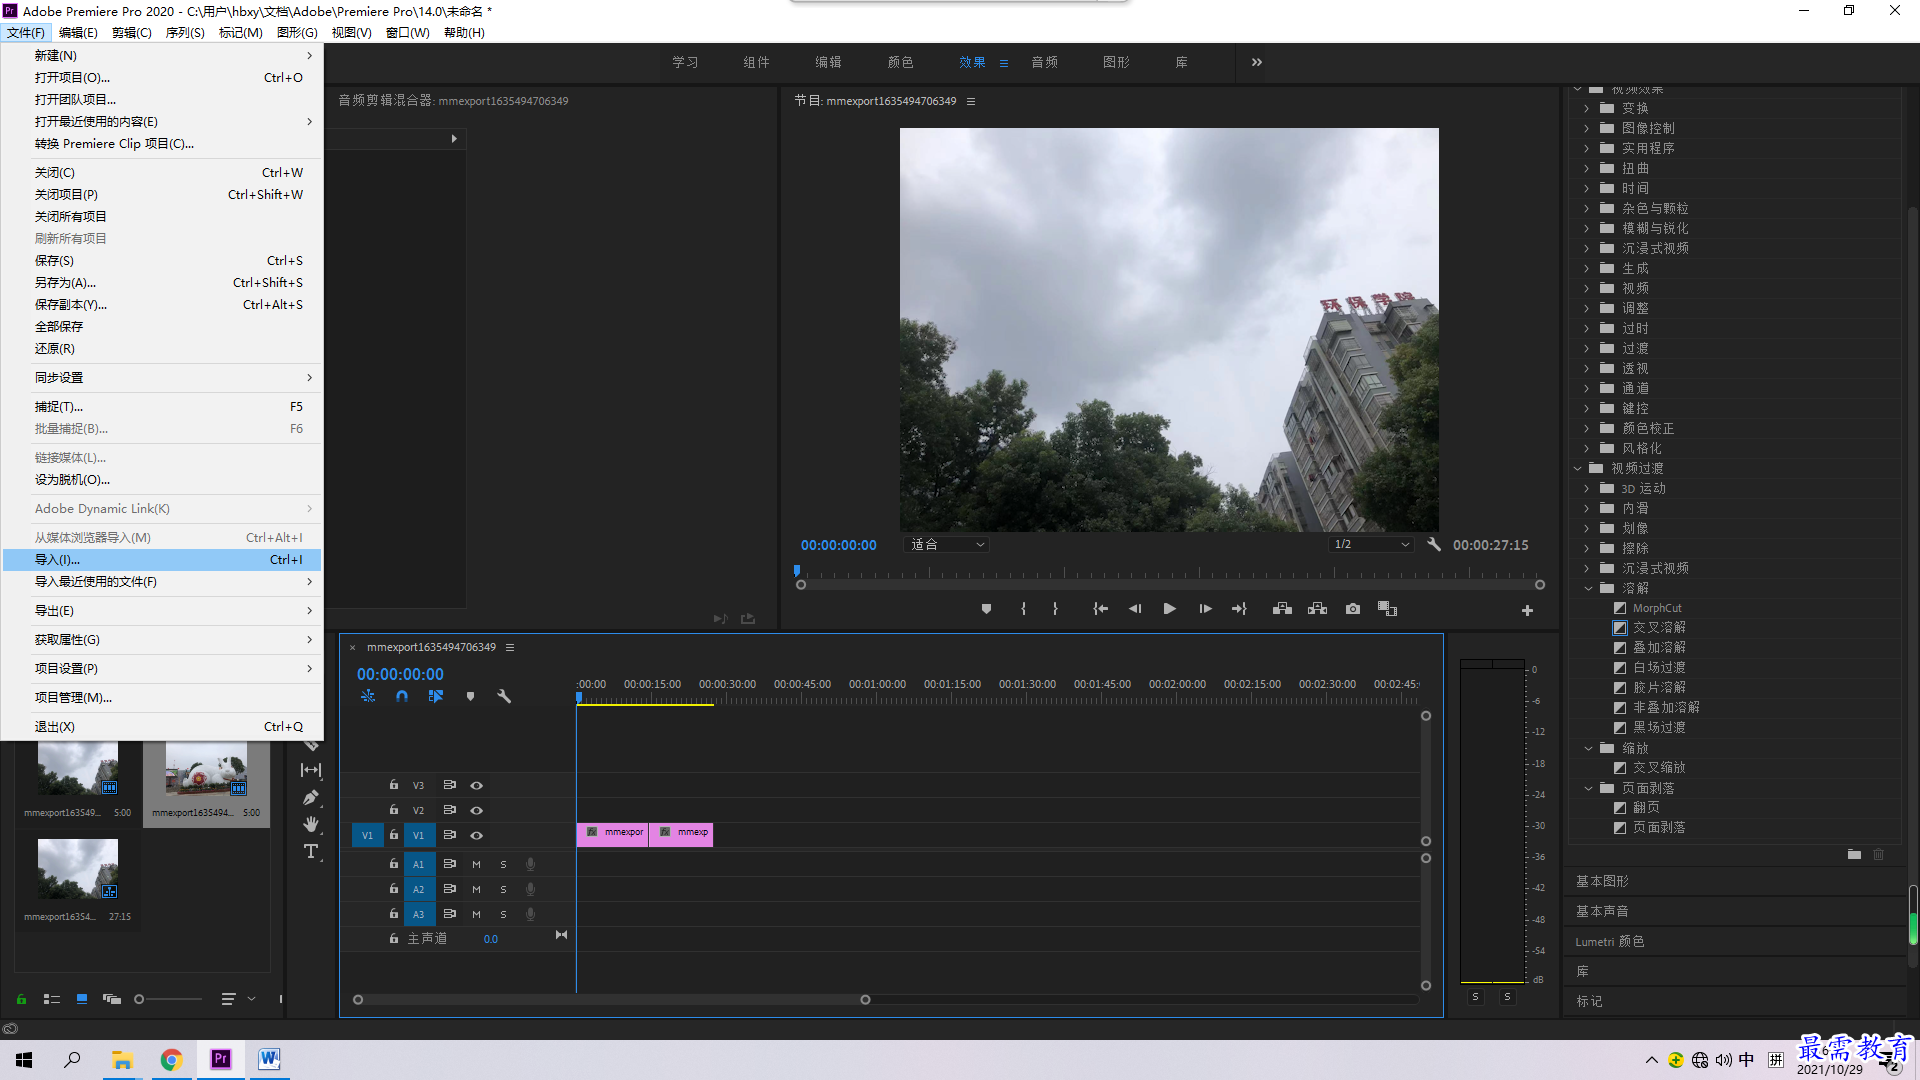1920x1080 pixels.
Task: Switch project panel to list view
Action: [52, 999]
